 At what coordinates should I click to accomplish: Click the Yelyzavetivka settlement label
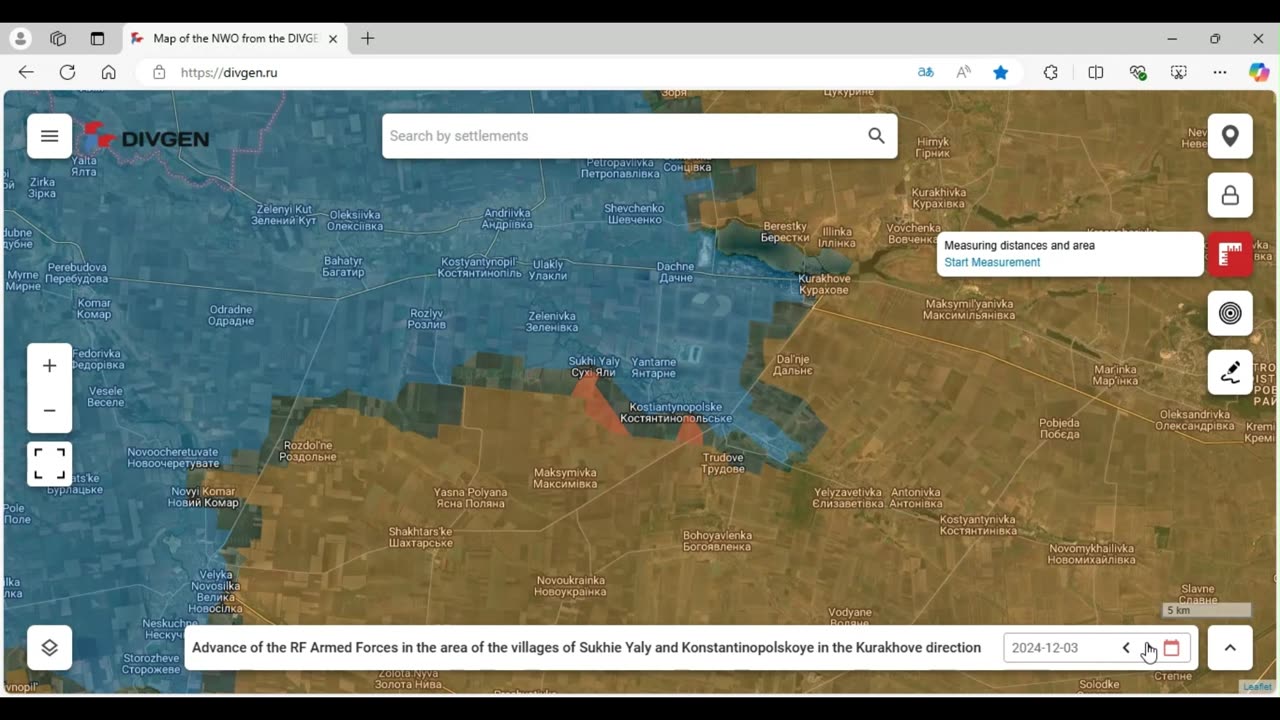pyautogui.click(x=848, y=498)
